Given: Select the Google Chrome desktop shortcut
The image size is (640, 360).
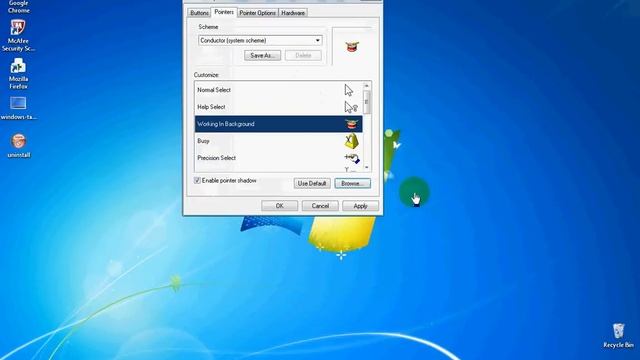Looking at the screenshot, I should (x=18, y=7).
